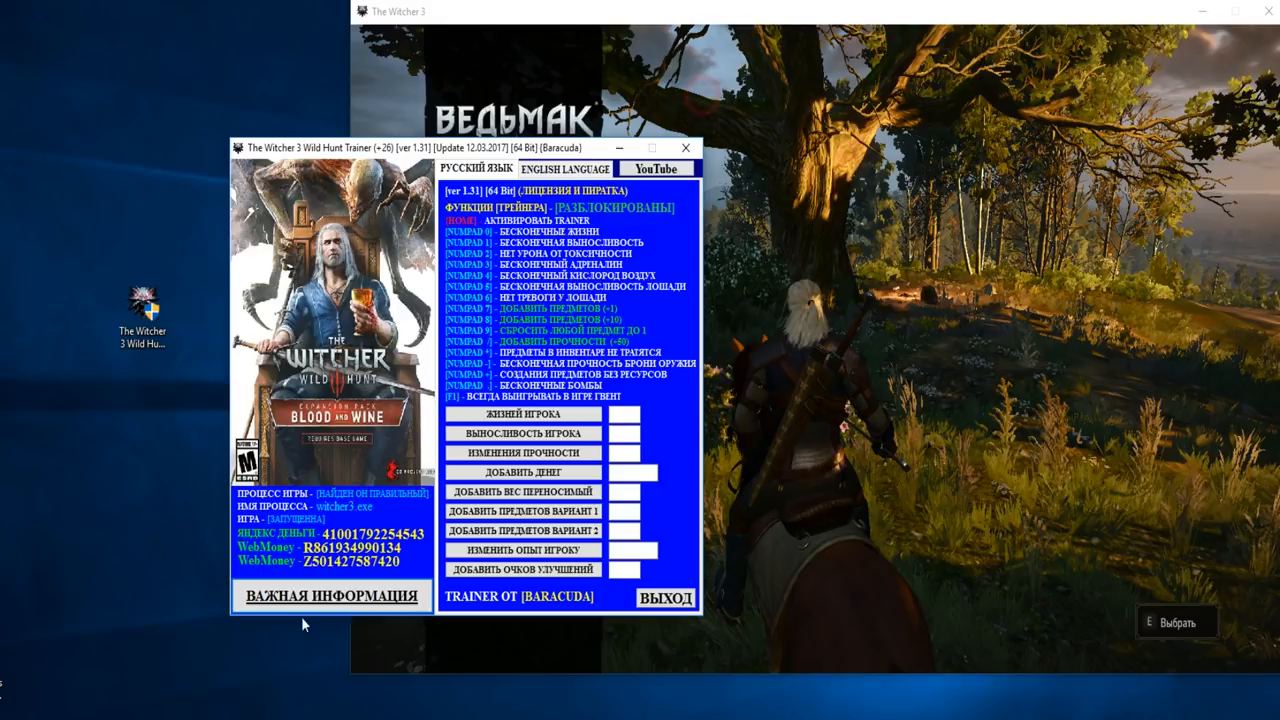
Task: Click [NUMPAD 0] БЕСКОНЕЧНЫЕ ЖИЗНИ line
Action: pos(522,231)
